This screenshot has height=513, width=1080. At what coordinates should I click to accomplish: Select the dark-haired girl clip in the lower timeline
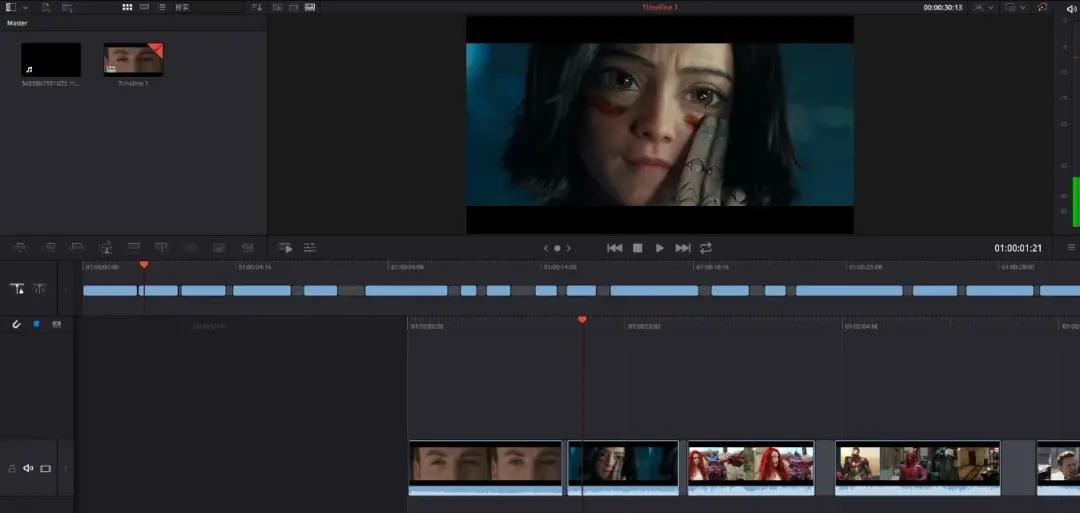click(x=623, y=468)
